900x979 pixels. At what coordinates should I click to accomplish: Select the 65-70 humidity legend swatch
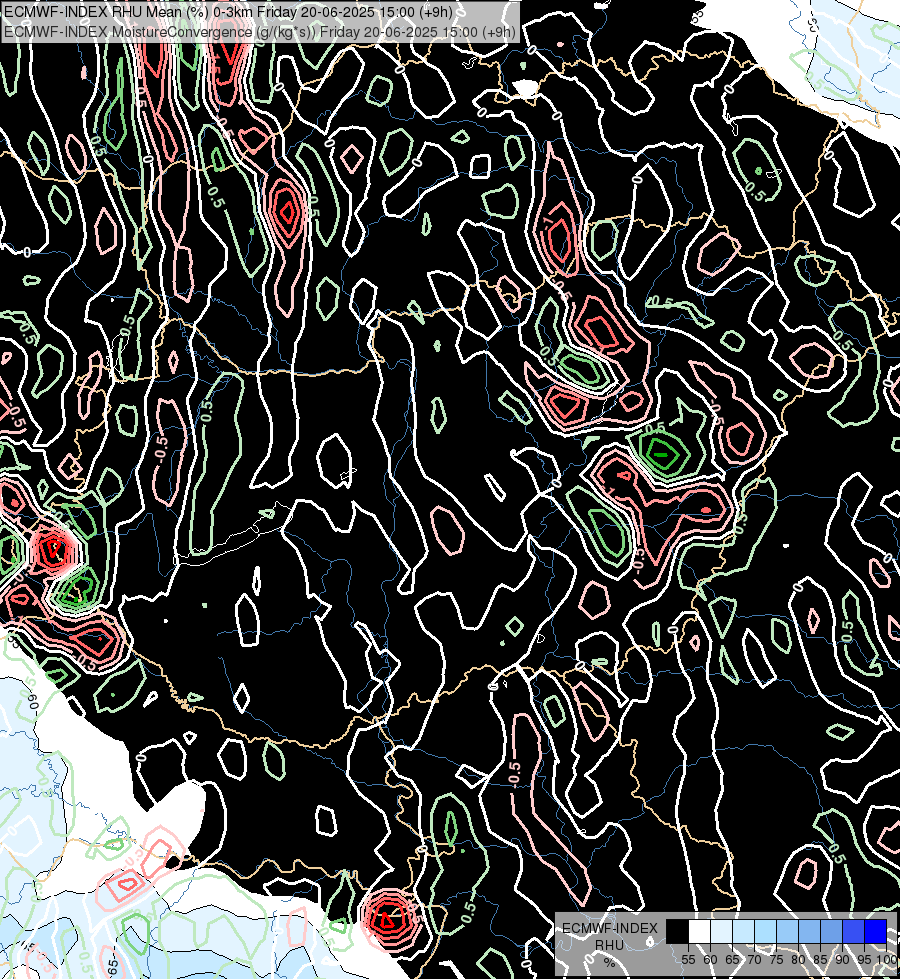tap(743, 932)
